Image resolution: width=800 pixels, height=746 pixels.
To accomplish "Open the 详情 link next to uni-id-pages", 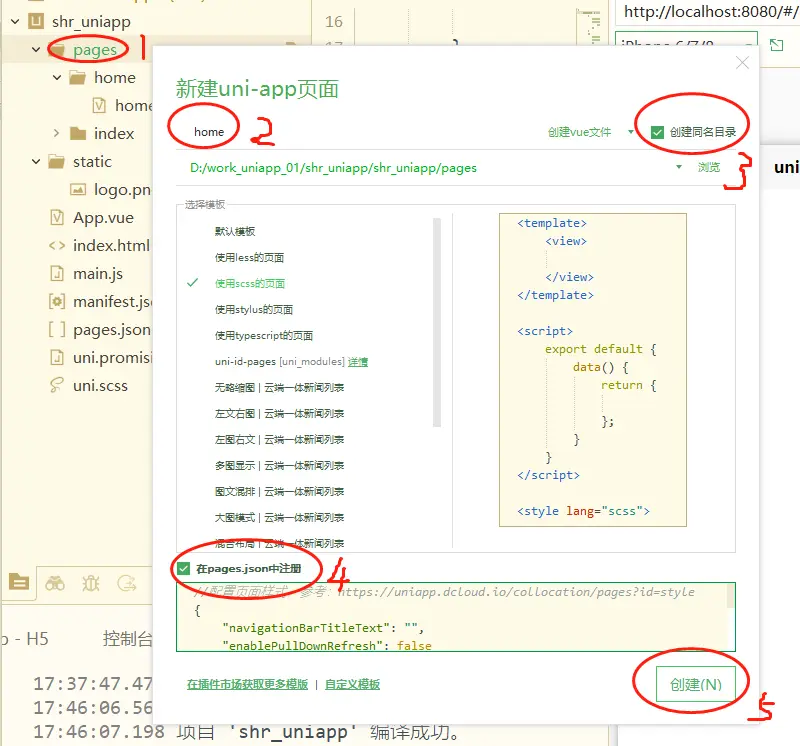I will (x=358, y=362).
